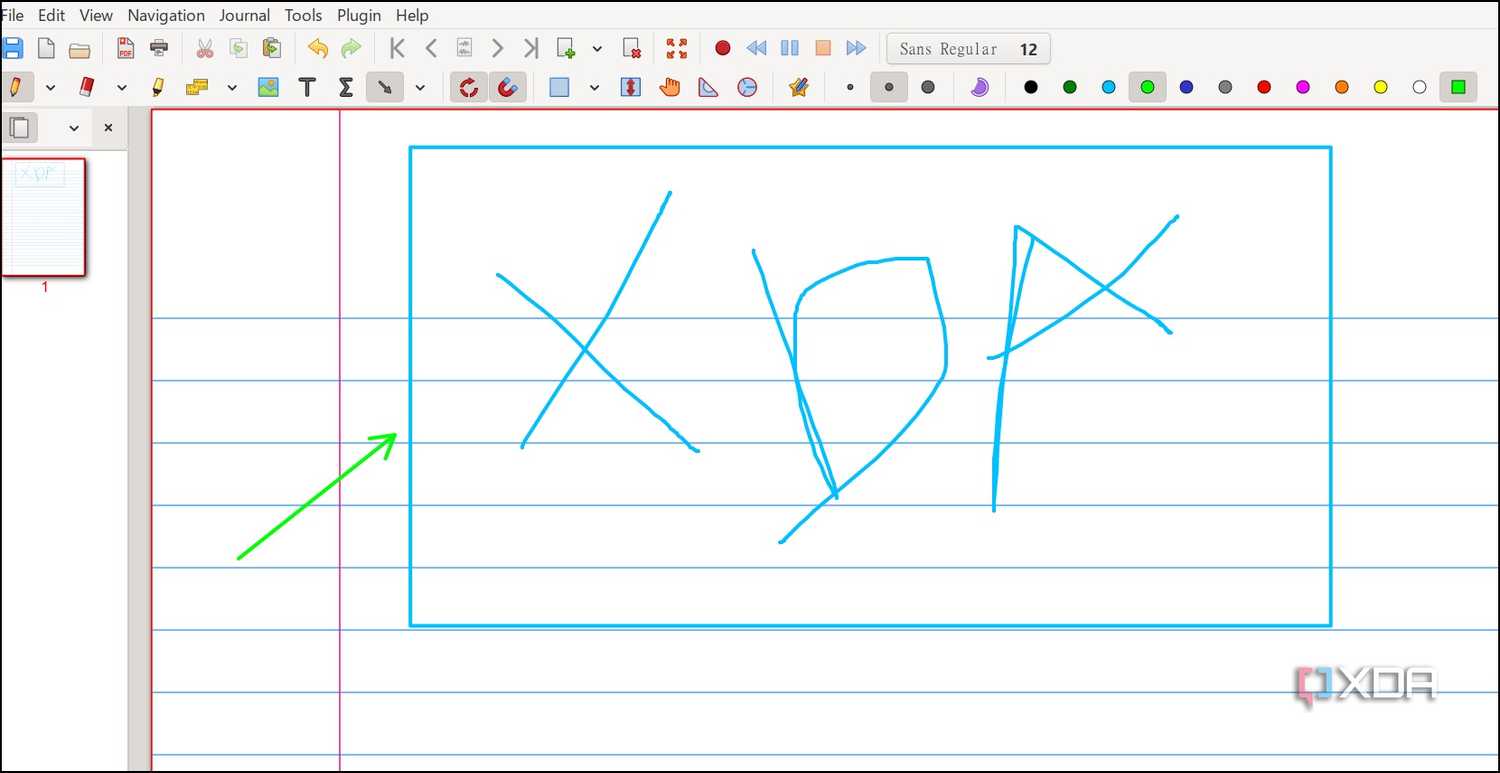Screen dimensions: 1500x773
Task: Close the sidebar panel
Action: pos(108,128)
